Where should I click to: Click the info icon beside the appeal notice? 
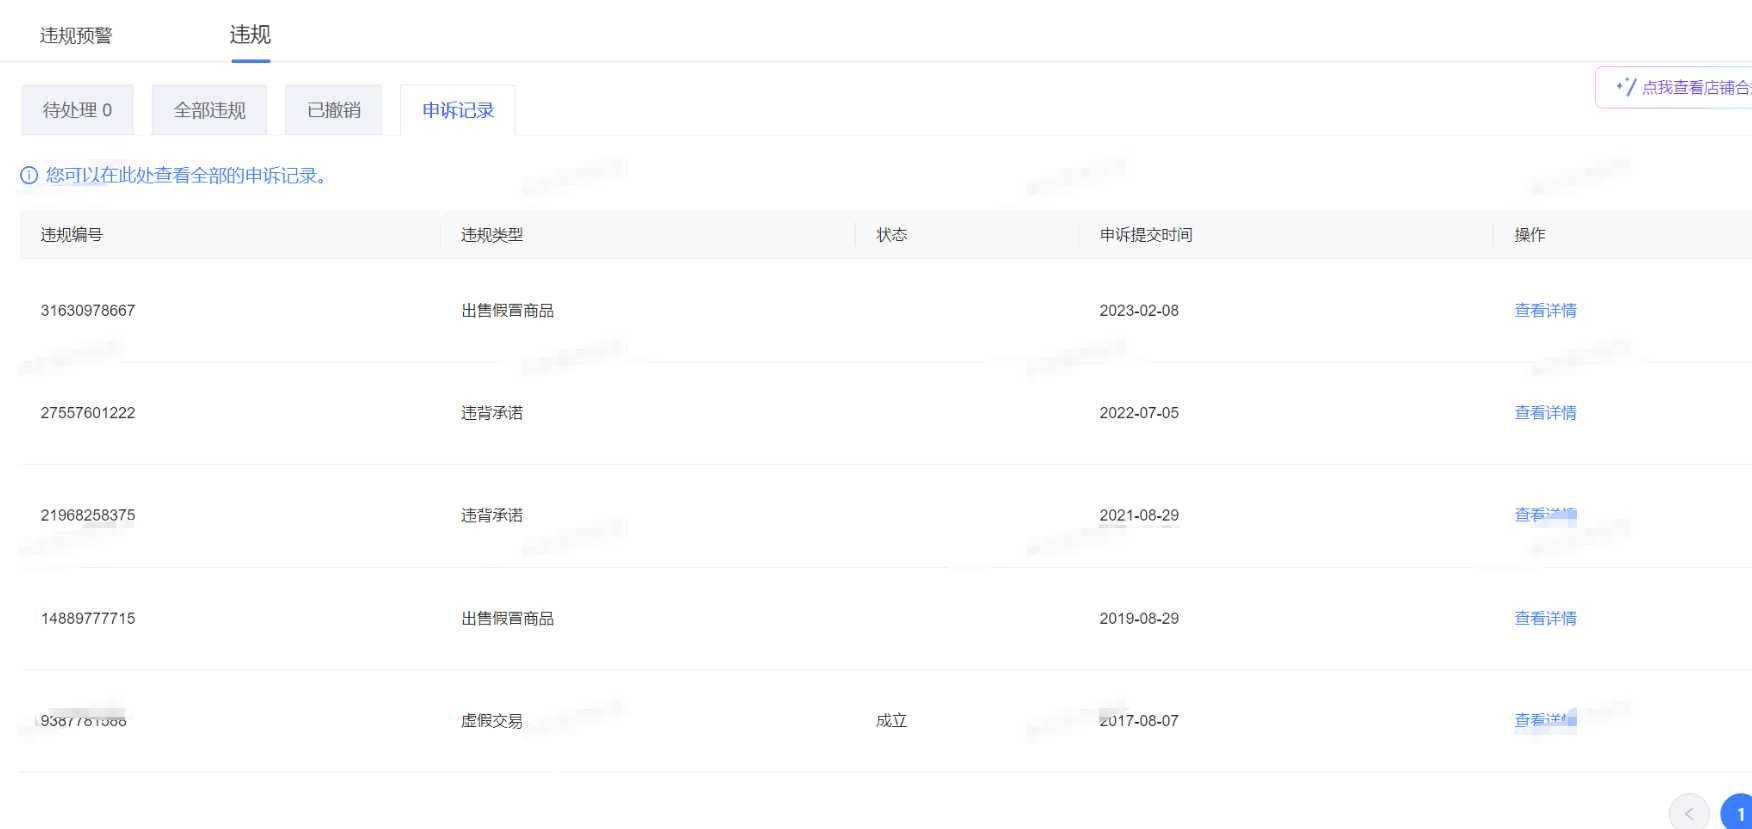click(x=29, y=176)
